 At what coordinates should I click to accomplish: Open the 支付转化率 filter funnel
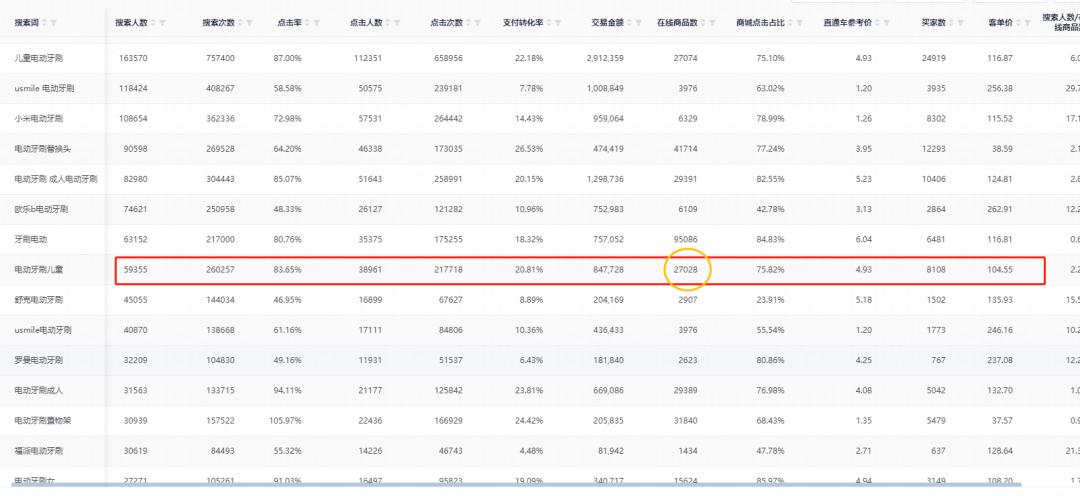pos(558,23)
